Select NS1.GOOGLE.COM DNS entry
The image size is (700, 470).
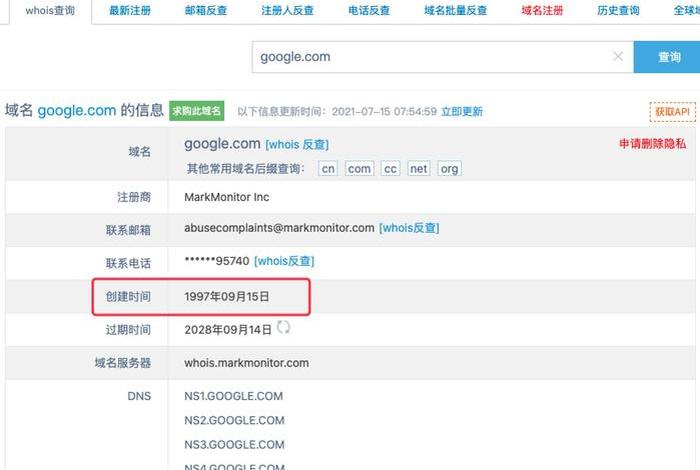[233, 396]
